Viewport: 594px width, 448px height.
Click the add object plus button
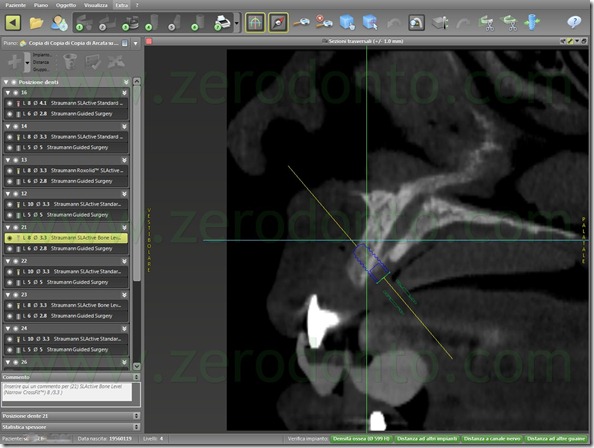[14, 62]
